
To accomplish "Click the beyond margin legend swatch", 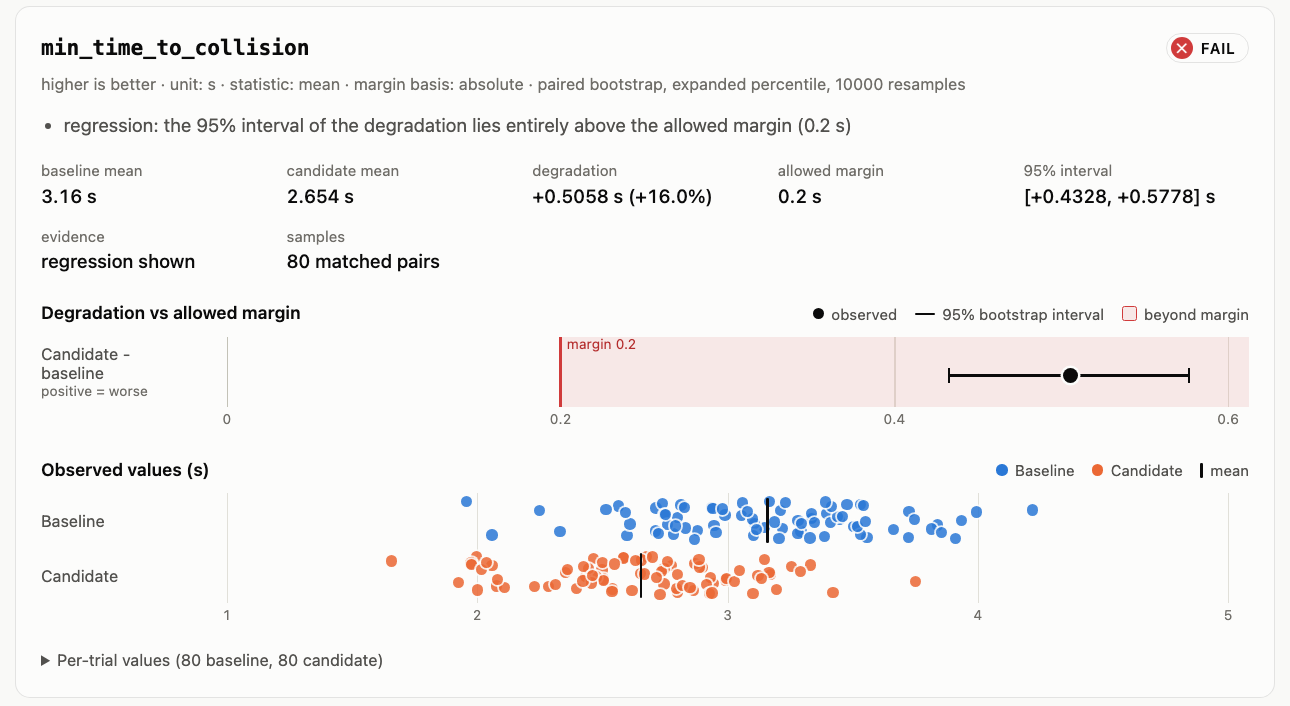I will click(x=1129, y=314).
